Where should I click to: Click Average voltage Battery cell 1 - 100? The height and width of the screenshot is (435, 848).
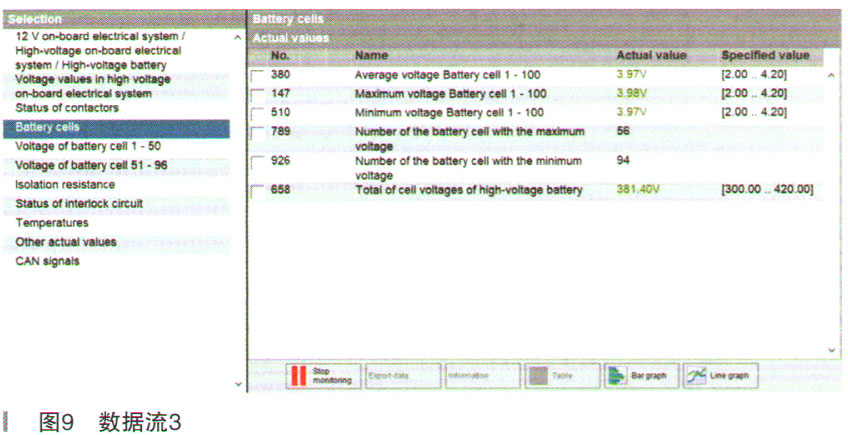pyautogui.click(x=447, y=75)
